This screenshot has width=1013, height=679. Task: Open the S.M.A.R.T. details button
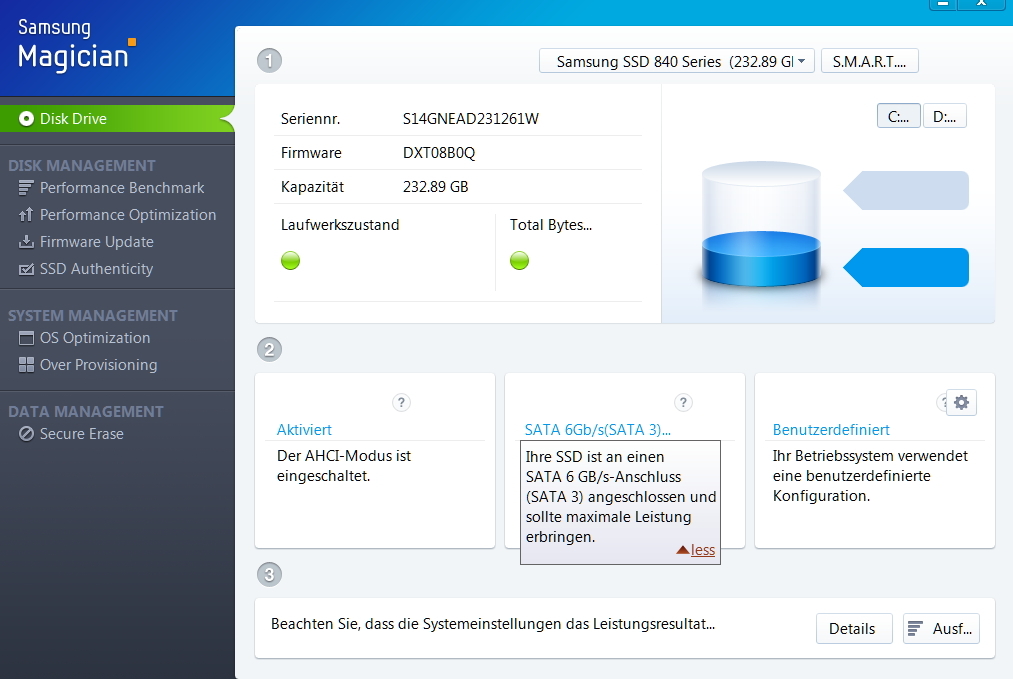coord(870,61)
